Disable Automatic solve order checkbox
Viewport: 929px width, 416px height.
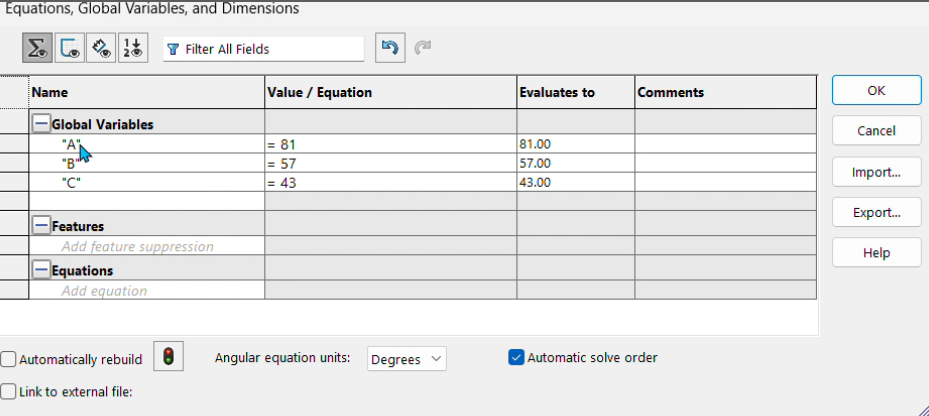click(516, 357)
